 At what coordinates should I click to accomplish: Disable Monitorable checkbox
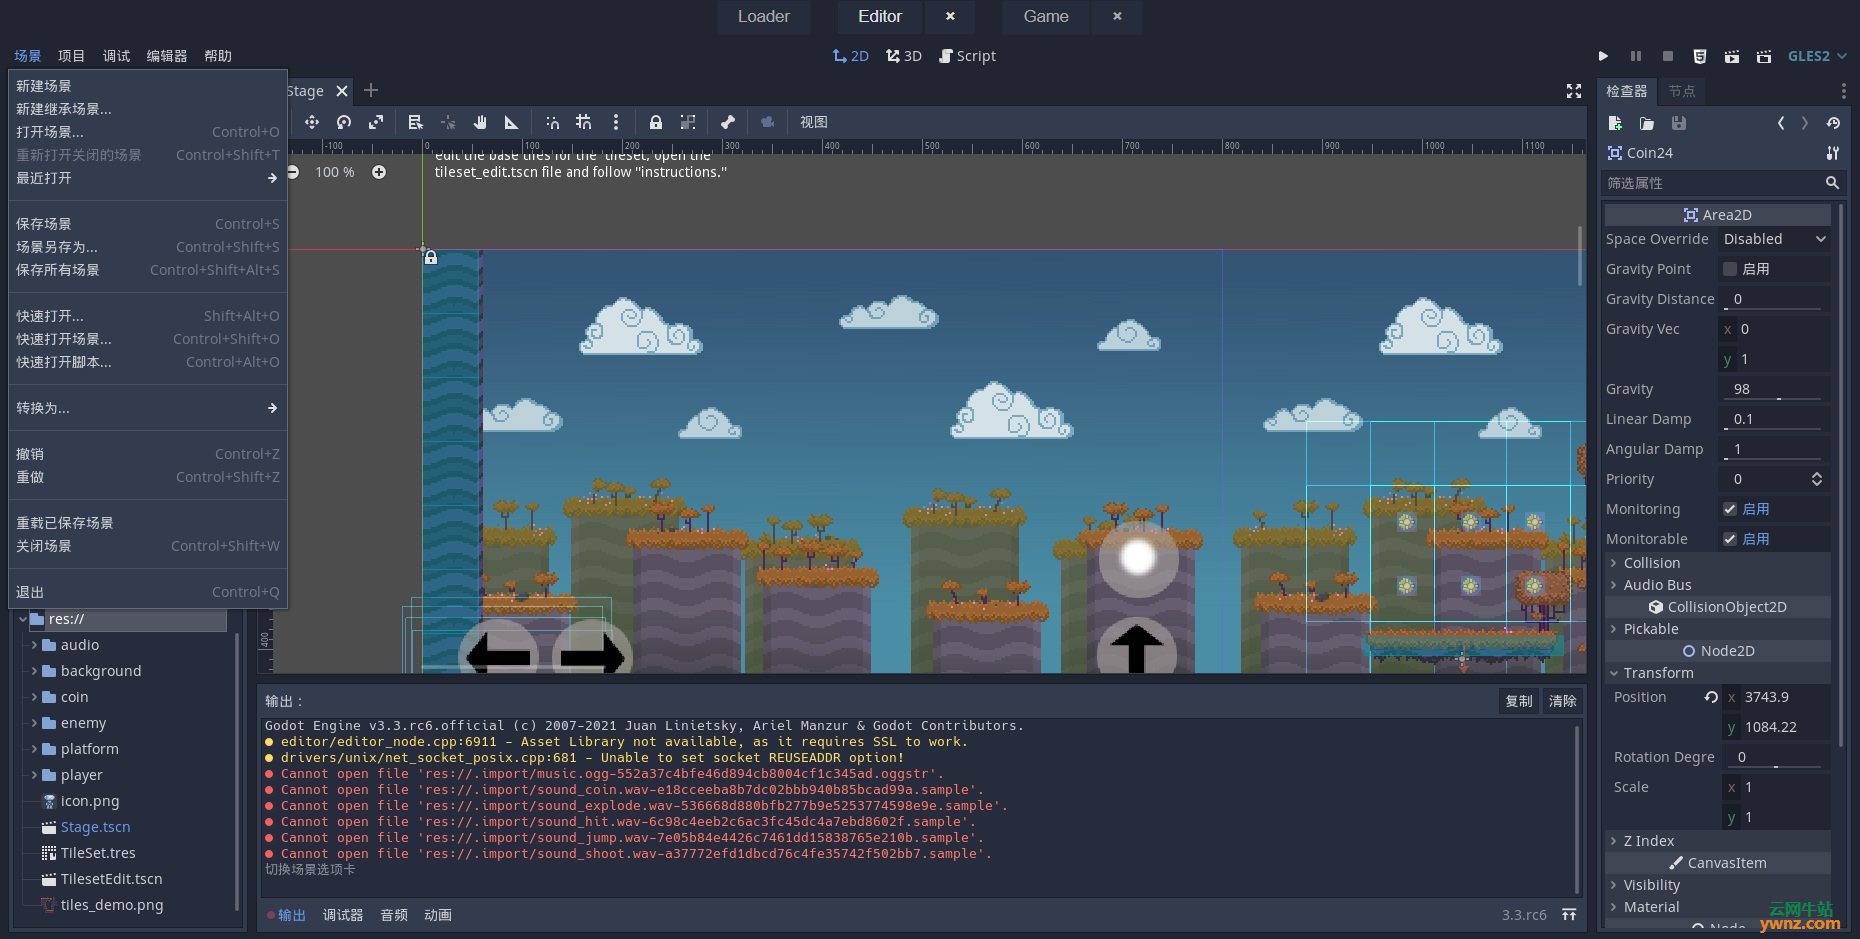pyautogui.click(x=1730, y=539)
